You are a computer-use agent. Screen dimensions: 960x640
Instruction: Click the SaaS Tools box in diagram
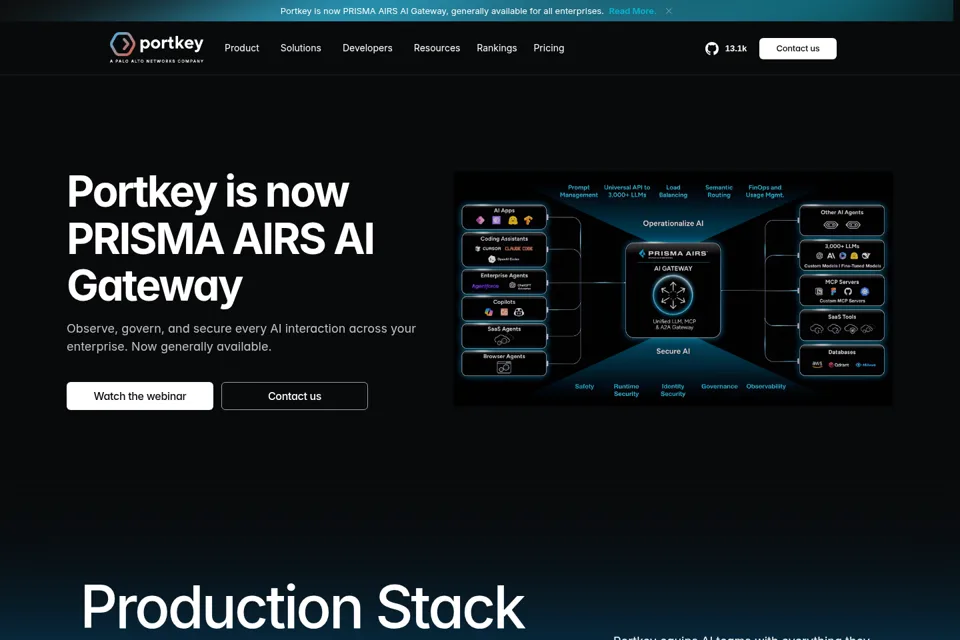(x=842, y=325)
